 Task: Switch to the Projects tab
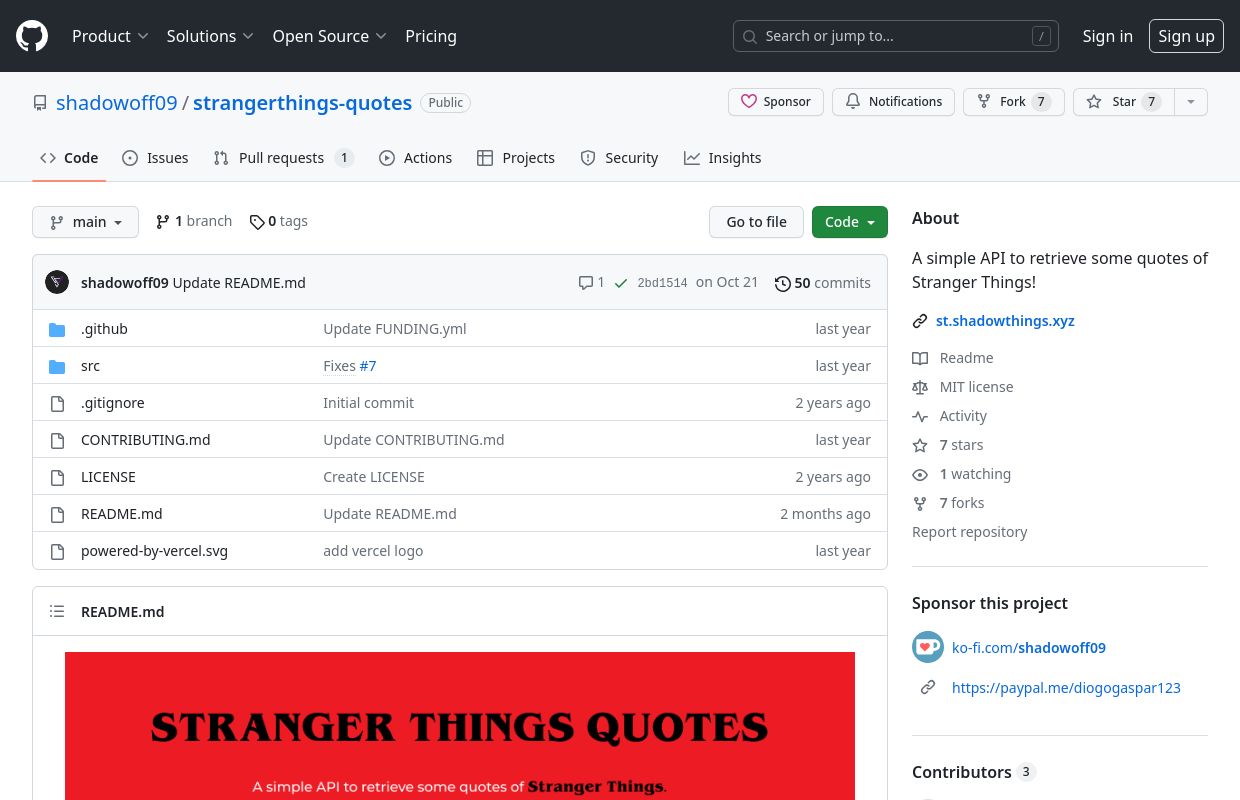click(x=516, y=158)
